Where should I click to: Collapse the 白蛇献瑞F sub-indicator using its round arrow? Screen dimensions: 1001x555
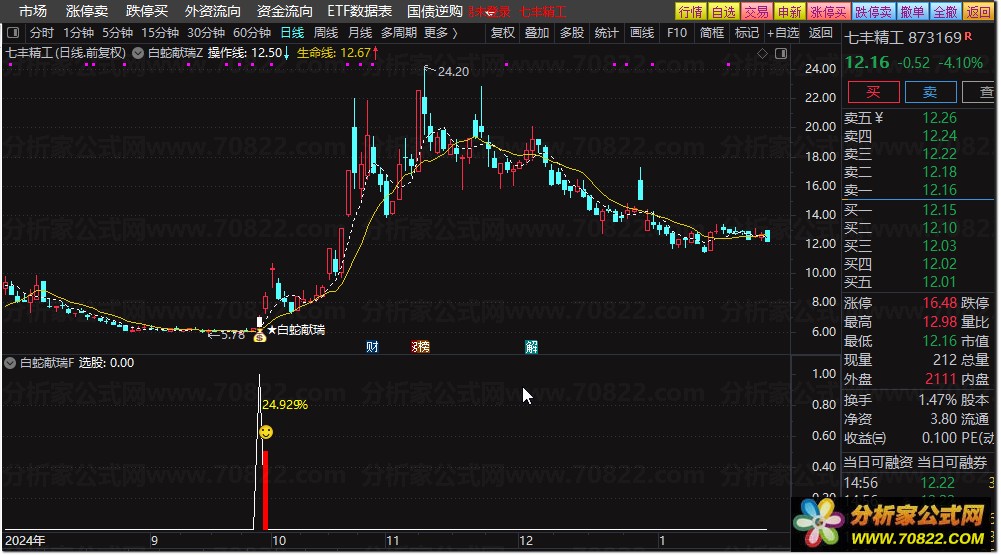[x=10, y=363]
